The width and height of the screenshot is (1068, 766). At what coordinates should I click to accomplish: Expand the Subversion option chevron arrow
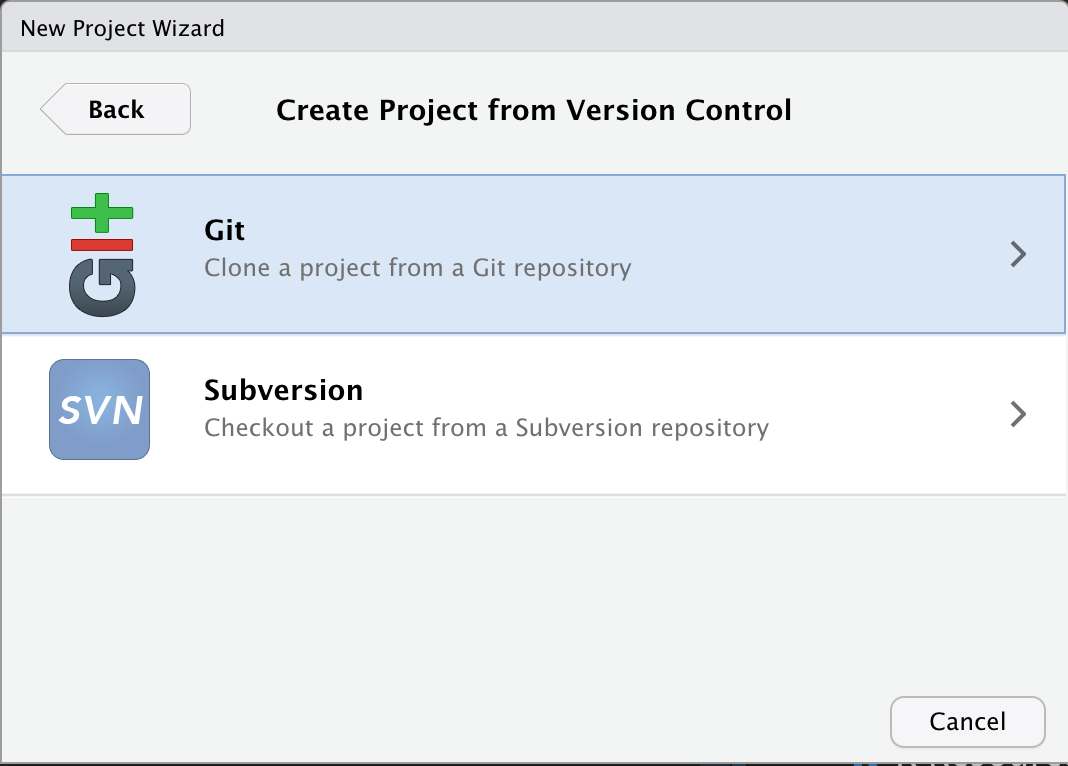coord(1018,414)
